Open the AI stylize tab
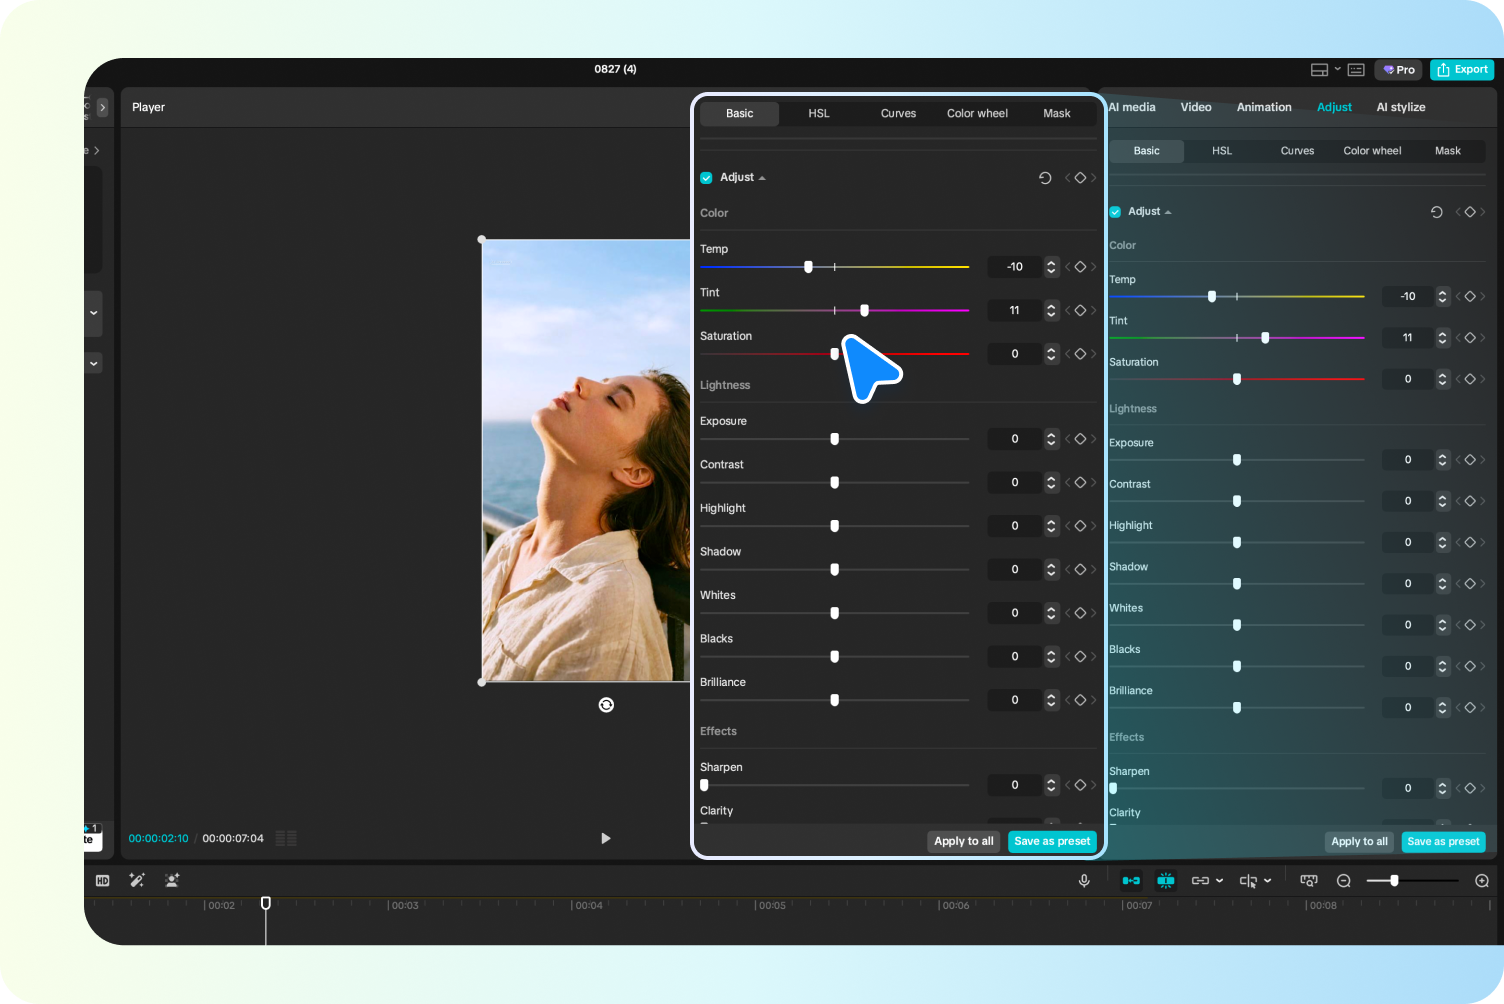Screen dimensions: 1504x1004 (1401, 107)
